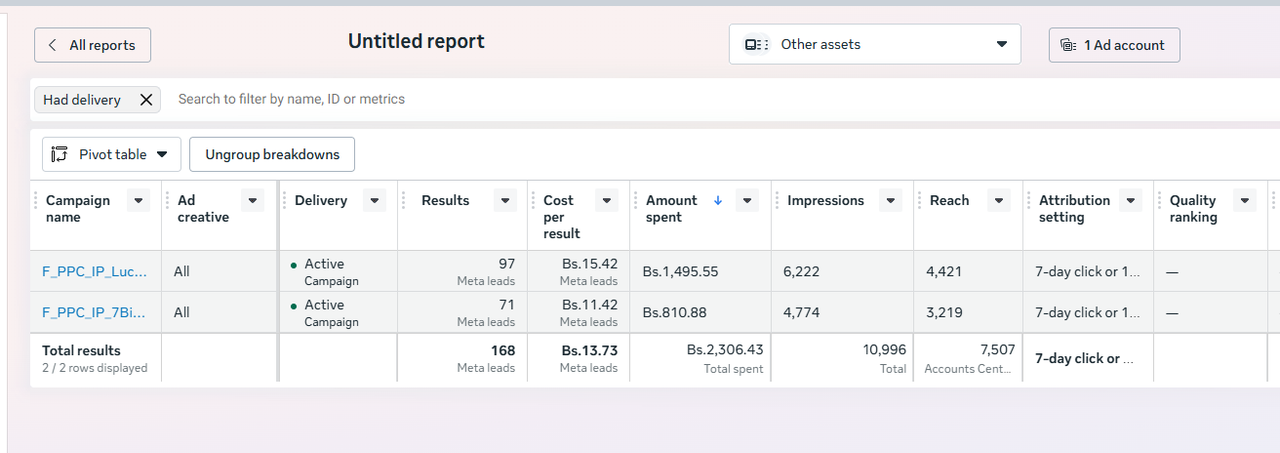Remove the Had delivery filter chip
Image resolution: width=1280 pixels, height=453 pixels.
tap(146, 100)
